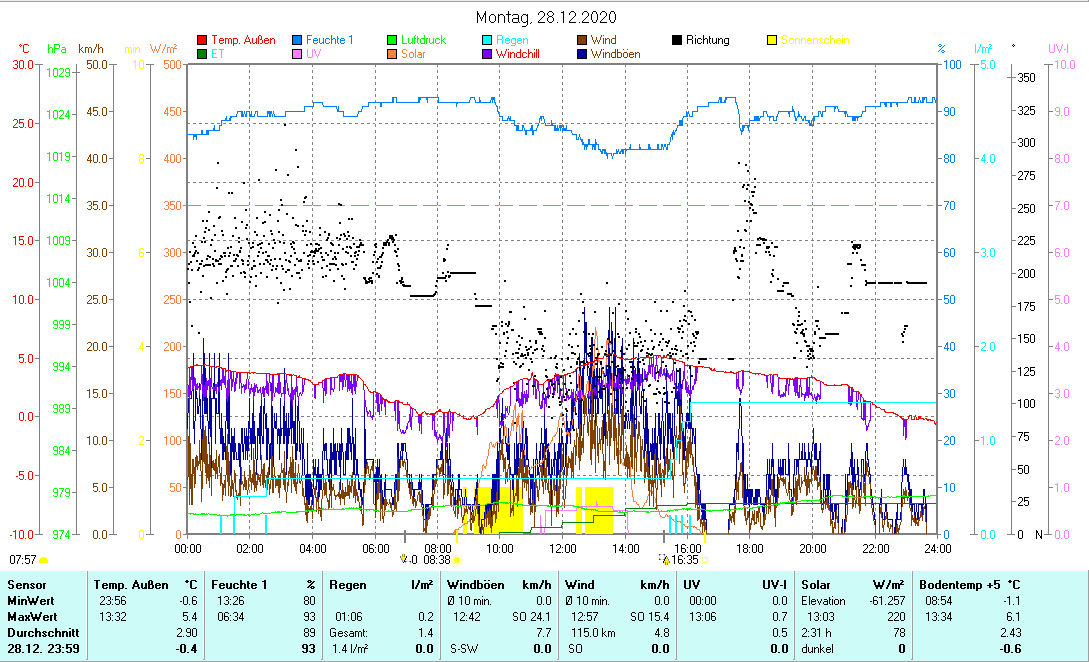Click the pink UV legend square

pos(297,54)
